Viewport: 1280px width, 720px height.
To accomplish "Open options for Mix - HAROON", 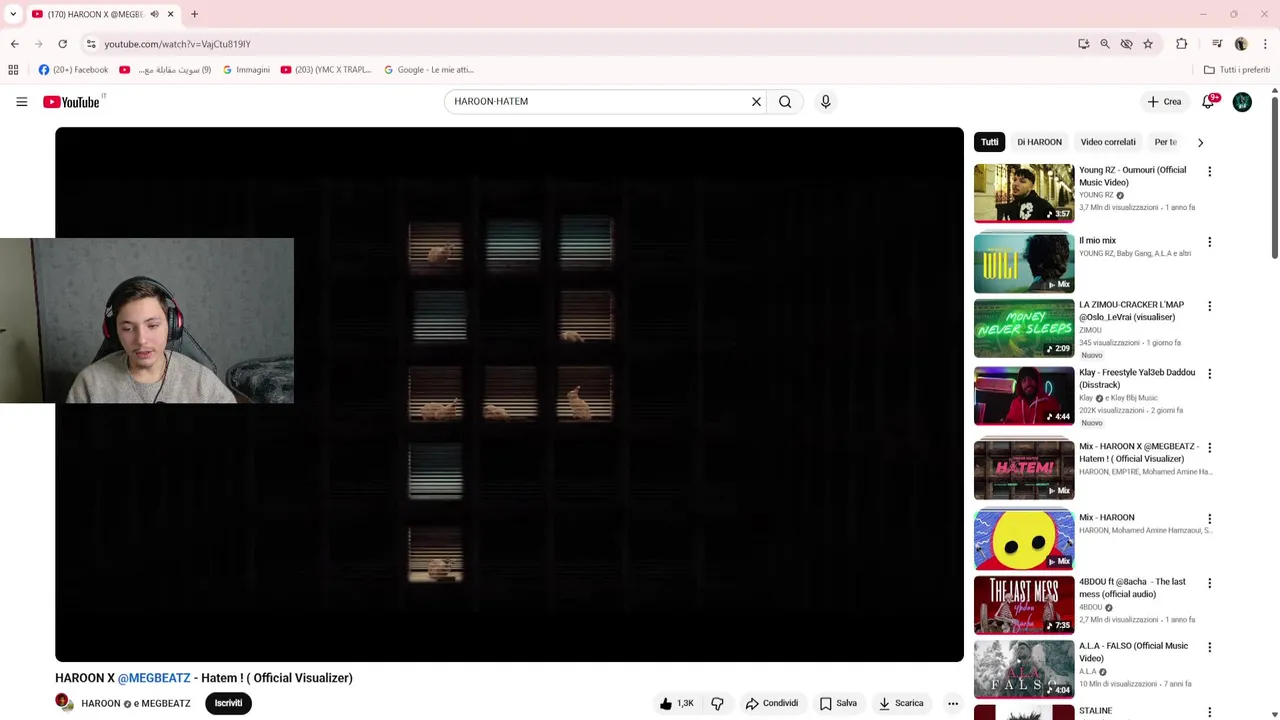I will [1209, 519].
